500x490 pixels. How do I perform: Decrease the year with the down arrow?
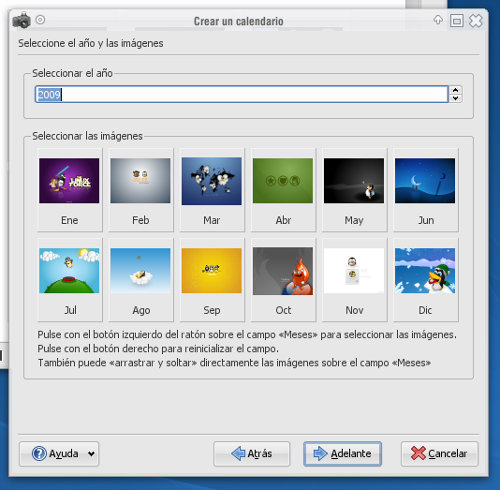click(455, 98)
